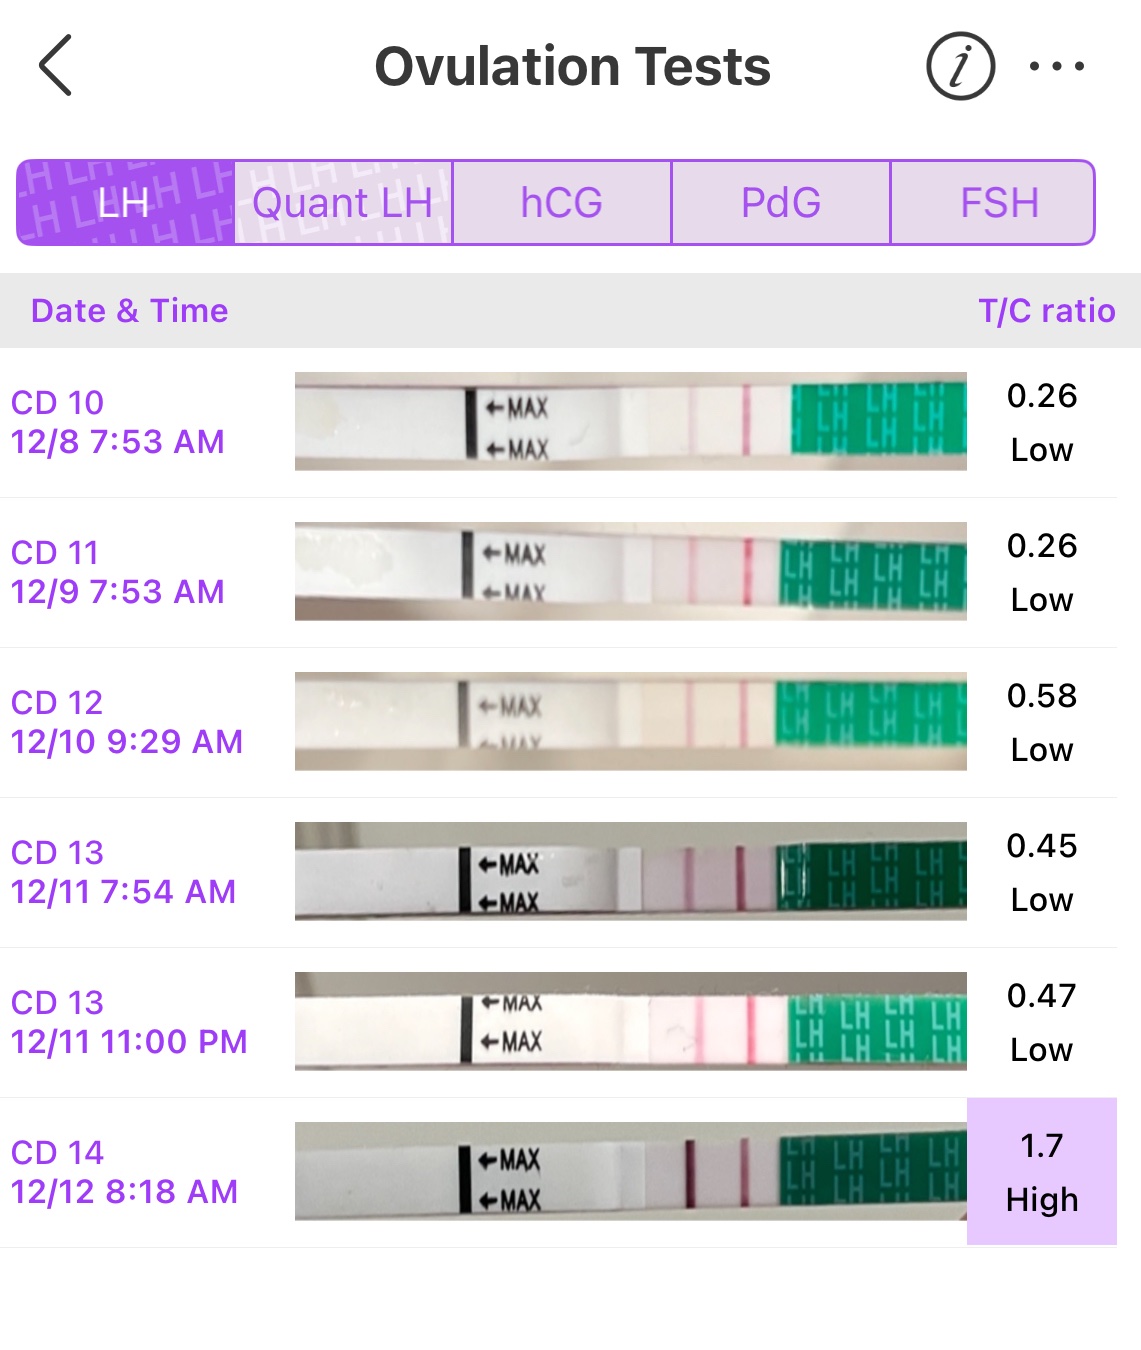Click the T/C ratio column header

tap(1046, 311)
